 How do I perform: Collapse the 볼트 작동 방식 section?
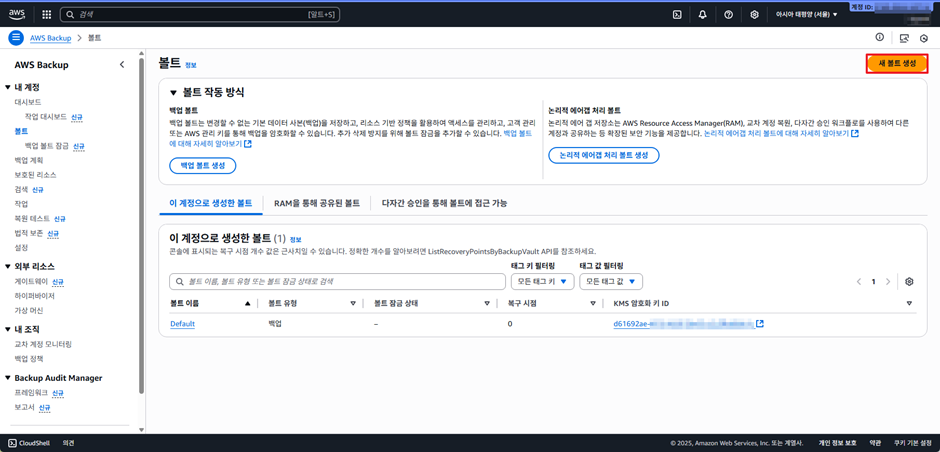(173, 93)
